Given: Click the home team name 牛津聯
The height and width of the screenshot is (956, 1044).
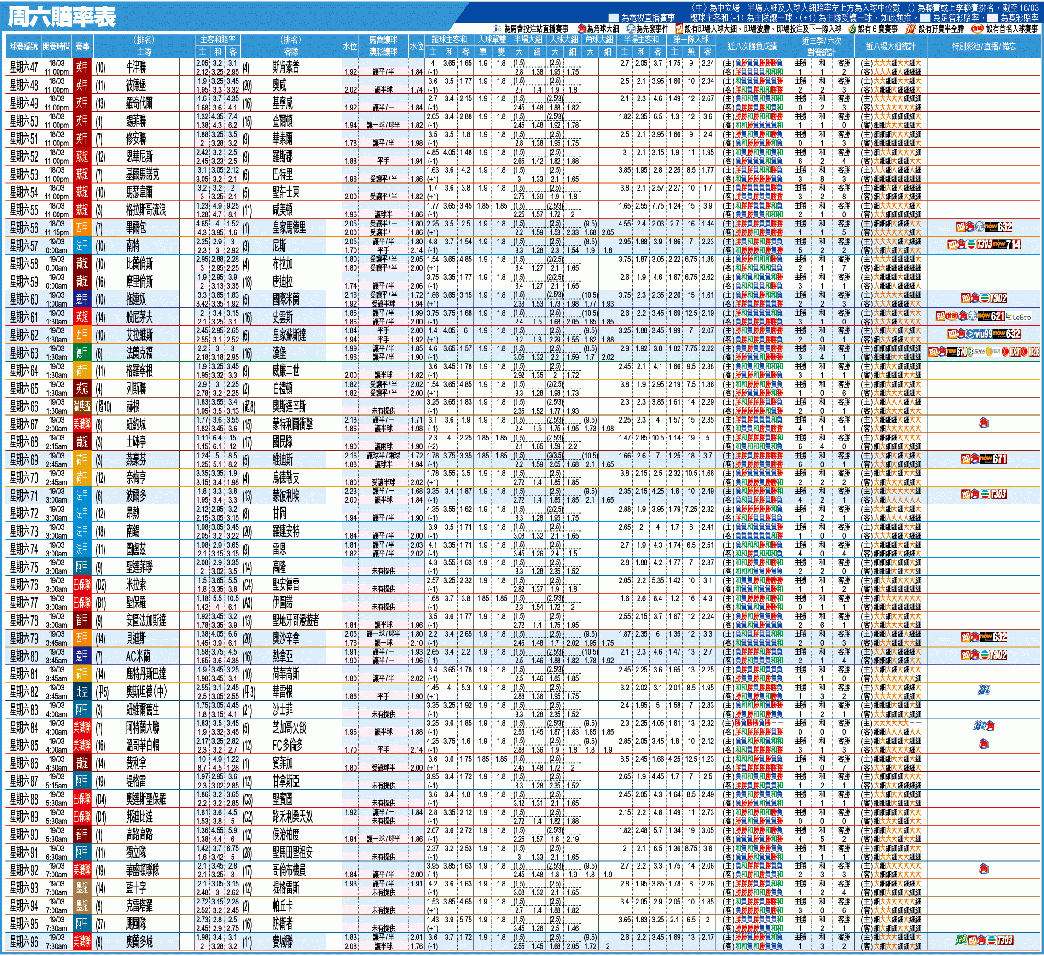Looking at the screenshot, I should click(136, 67).
